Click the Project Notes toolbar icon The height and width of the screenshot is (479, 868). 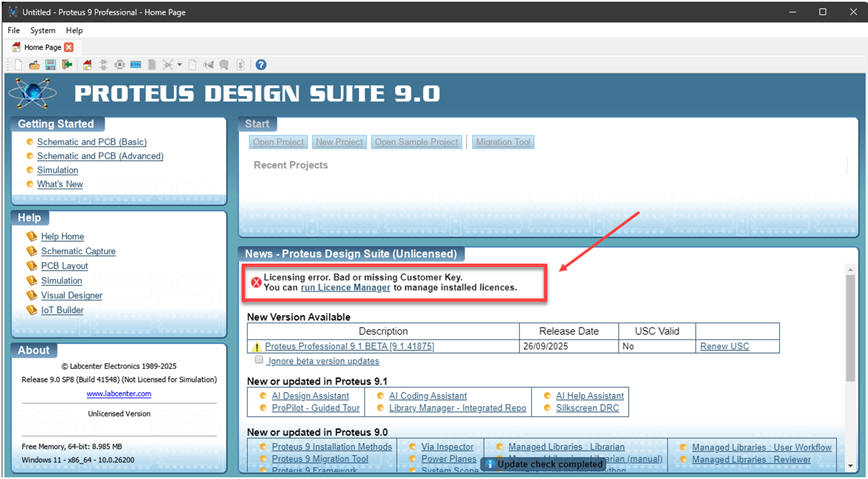click(x=224, y=65)
